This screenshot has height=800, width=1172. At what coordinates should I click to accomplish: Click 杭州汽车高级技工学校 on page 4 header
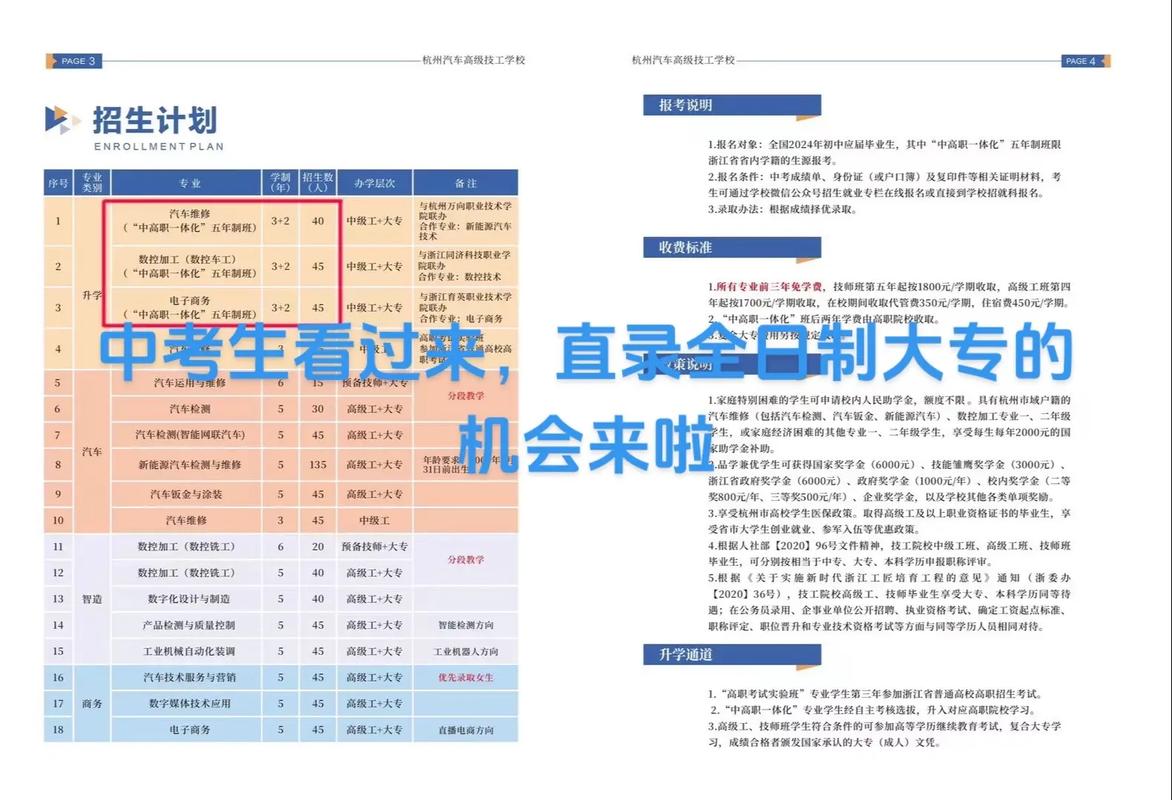click(x=683, y=60)
